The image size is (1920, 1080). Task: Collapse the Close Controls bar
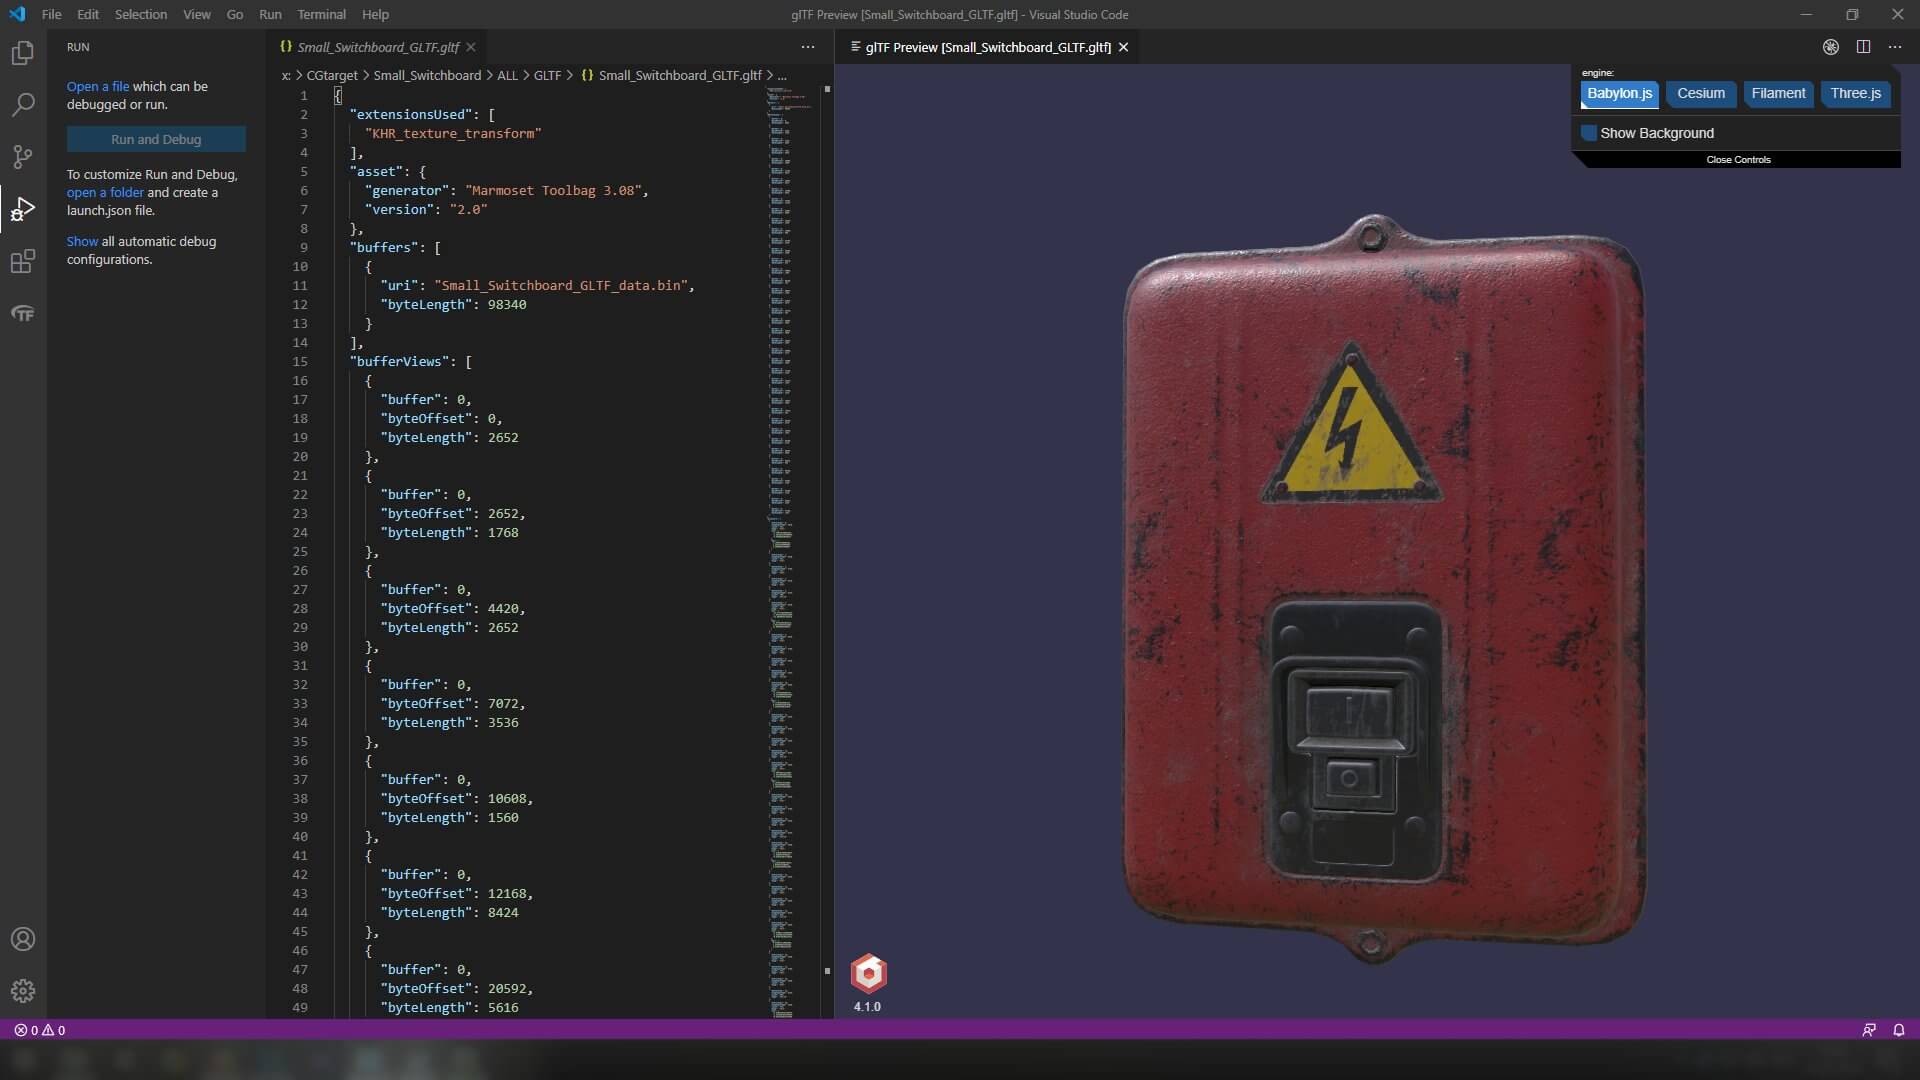(1737, 160)
